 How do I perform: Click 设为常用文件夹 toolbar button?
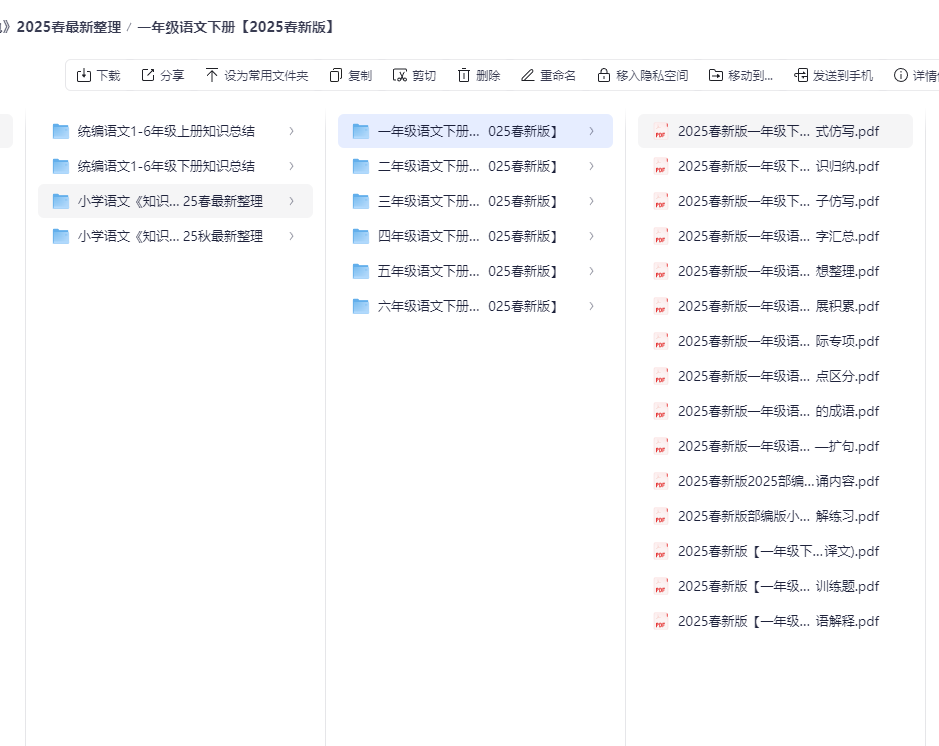[x=257, y=76]
